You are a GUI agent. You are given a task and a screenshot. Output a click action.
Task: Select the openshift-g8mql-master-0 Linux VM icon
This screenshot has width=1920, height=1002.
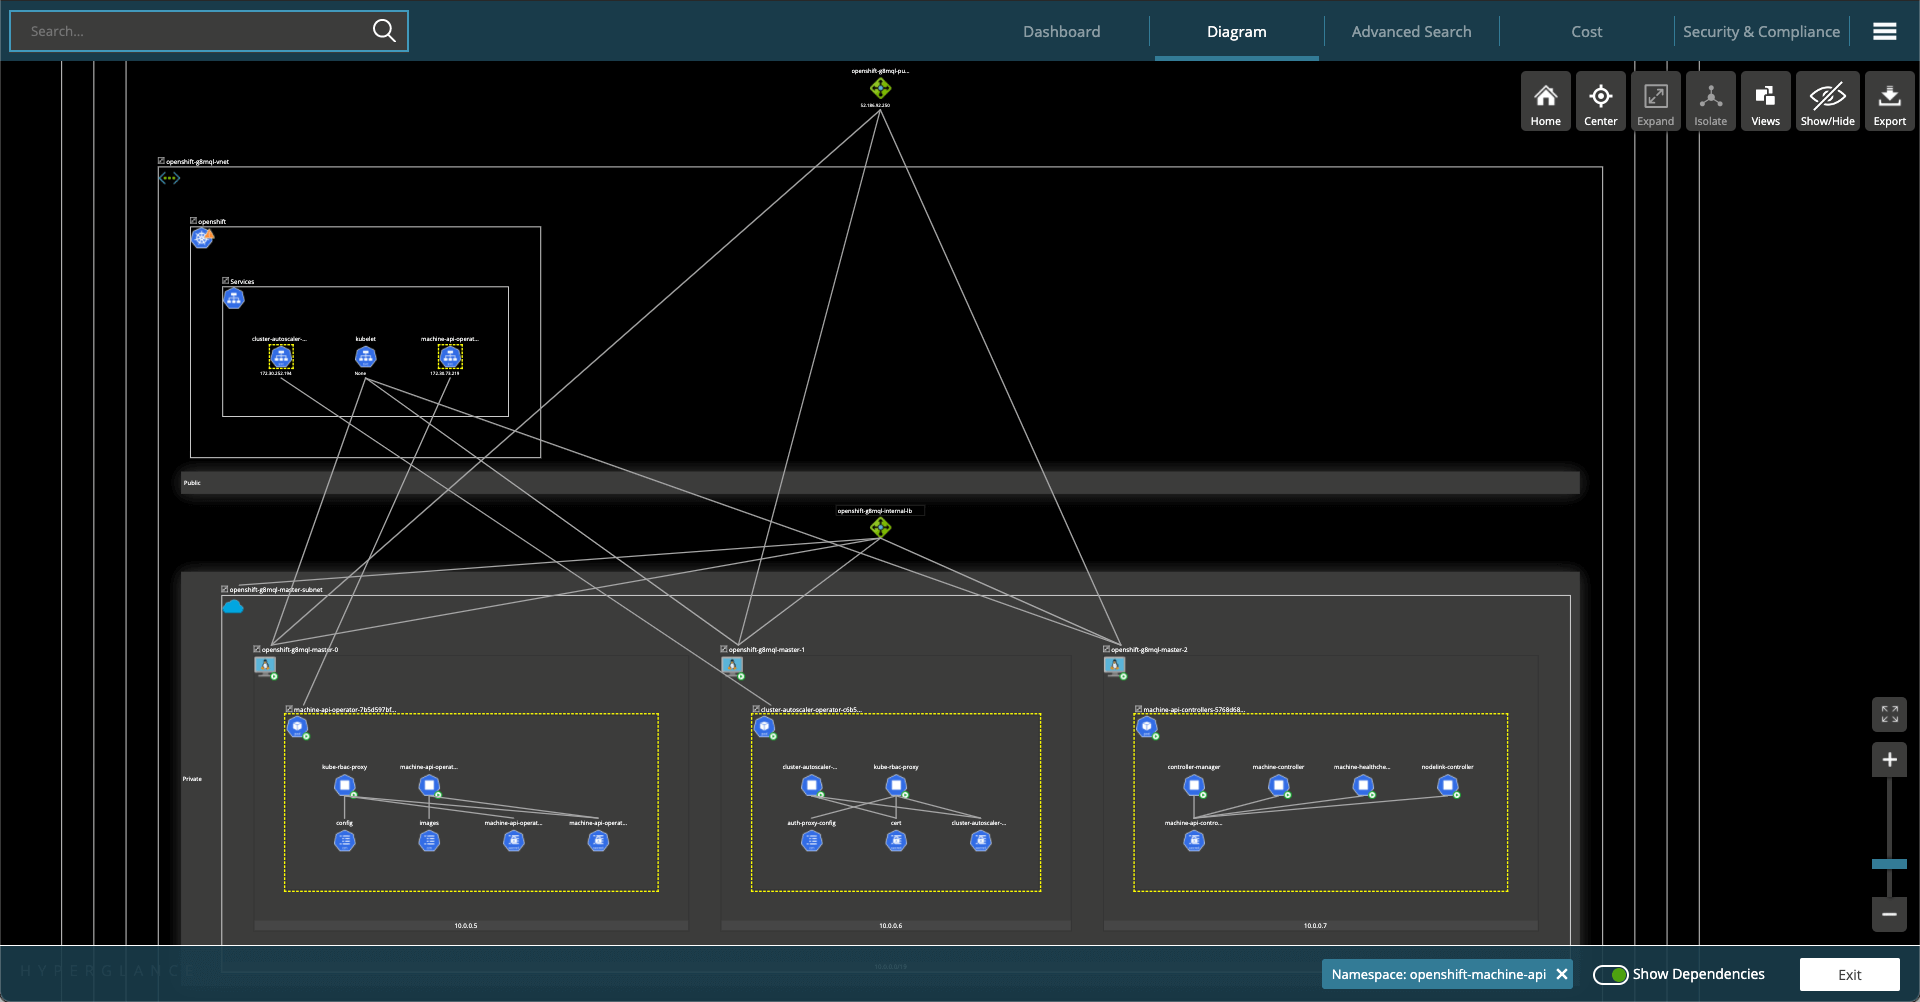tap(265, 667)
